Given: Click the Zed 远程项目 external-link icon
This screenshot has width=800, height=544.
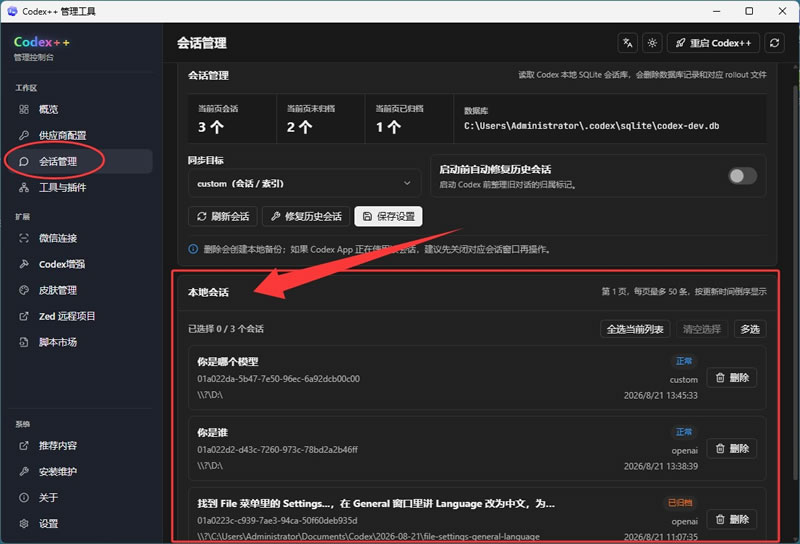Looking at the screenshot, I should pos(23,316).
